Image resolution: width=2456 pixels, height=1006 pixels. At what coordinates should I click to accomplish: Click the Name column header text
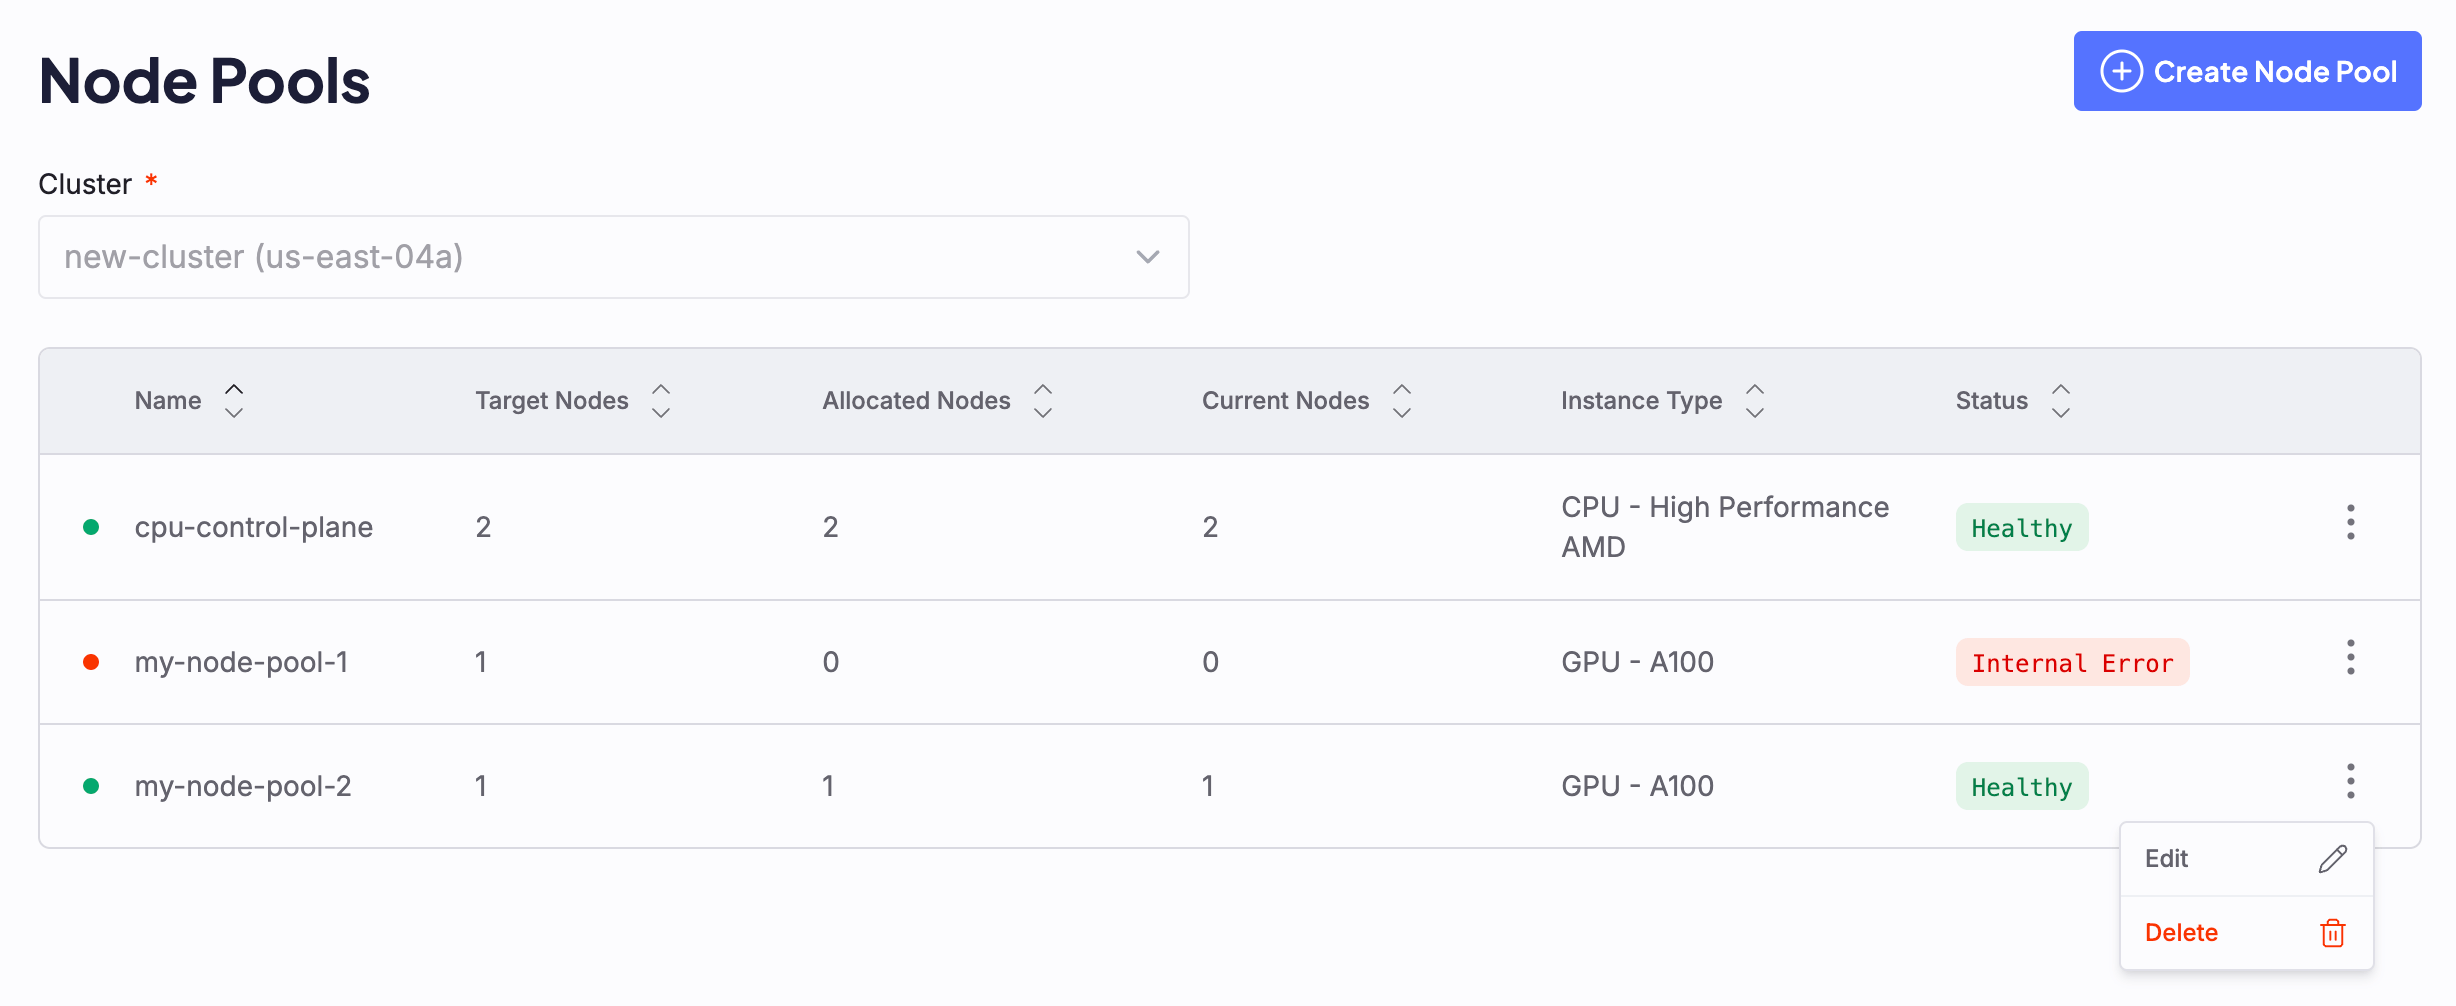click(x=168, y=401)
